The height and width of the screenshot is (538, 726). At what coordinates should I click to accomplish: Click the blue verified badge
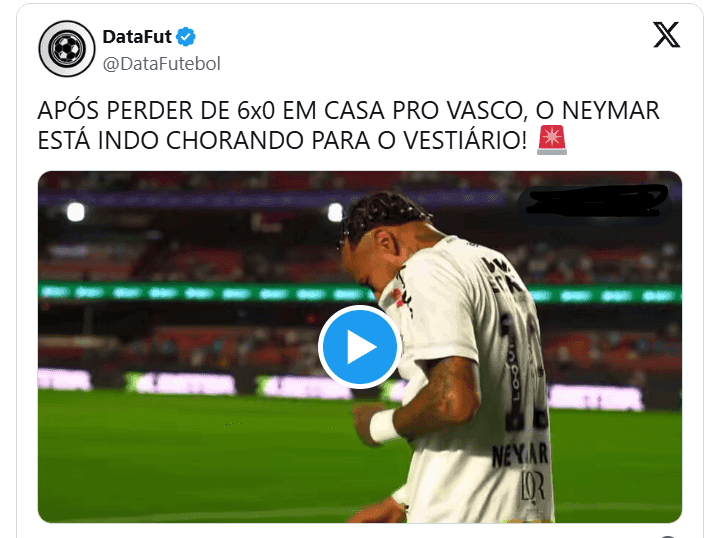[186, 37]
